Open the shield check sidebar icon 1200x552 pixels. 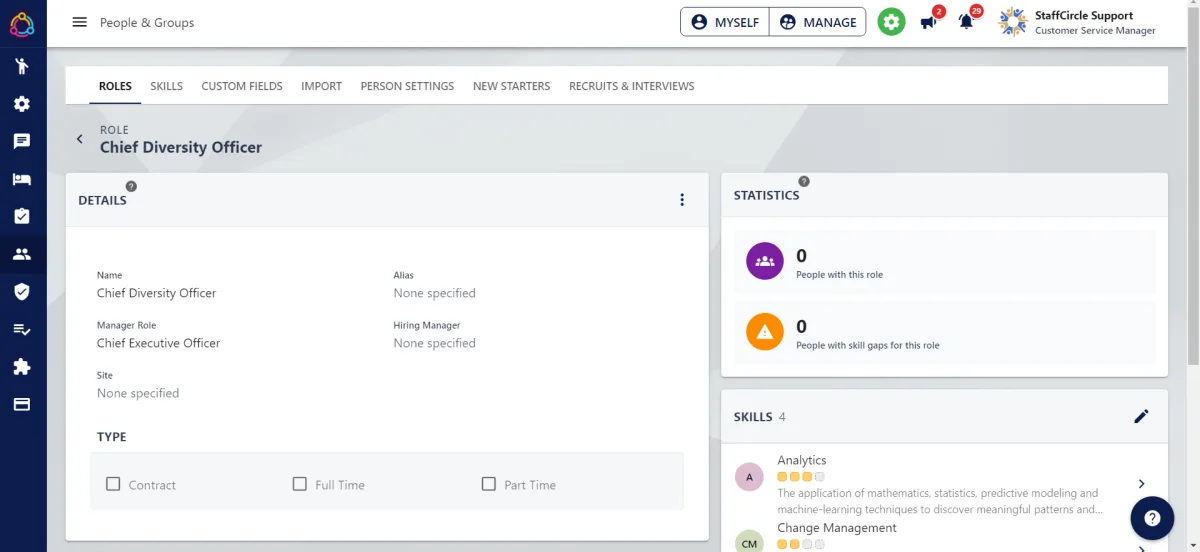(x=22, y=291)
